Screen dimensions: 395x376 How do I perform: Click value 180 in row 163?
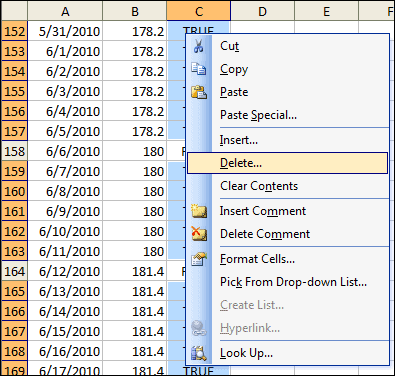tap(135, 251)
